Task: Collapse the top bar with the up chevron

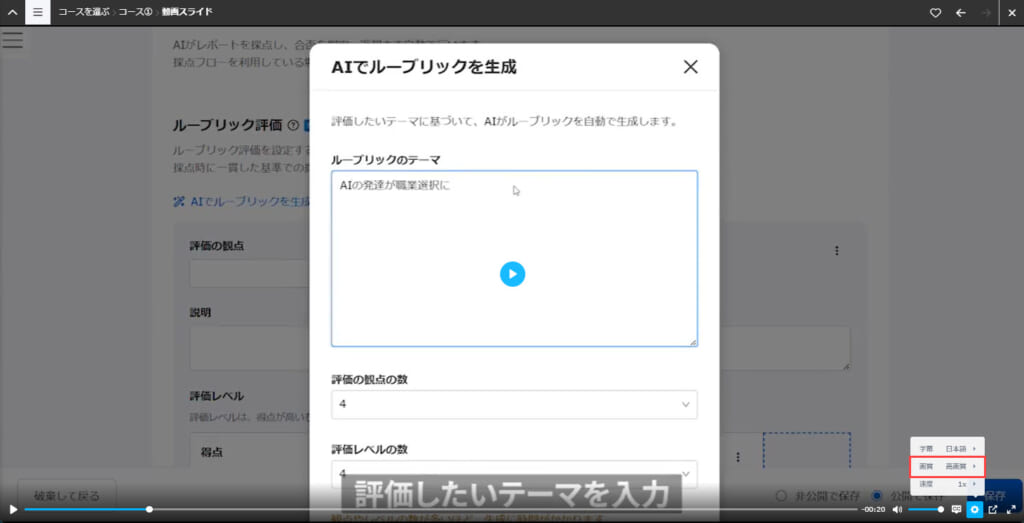Action: point(12,13)
